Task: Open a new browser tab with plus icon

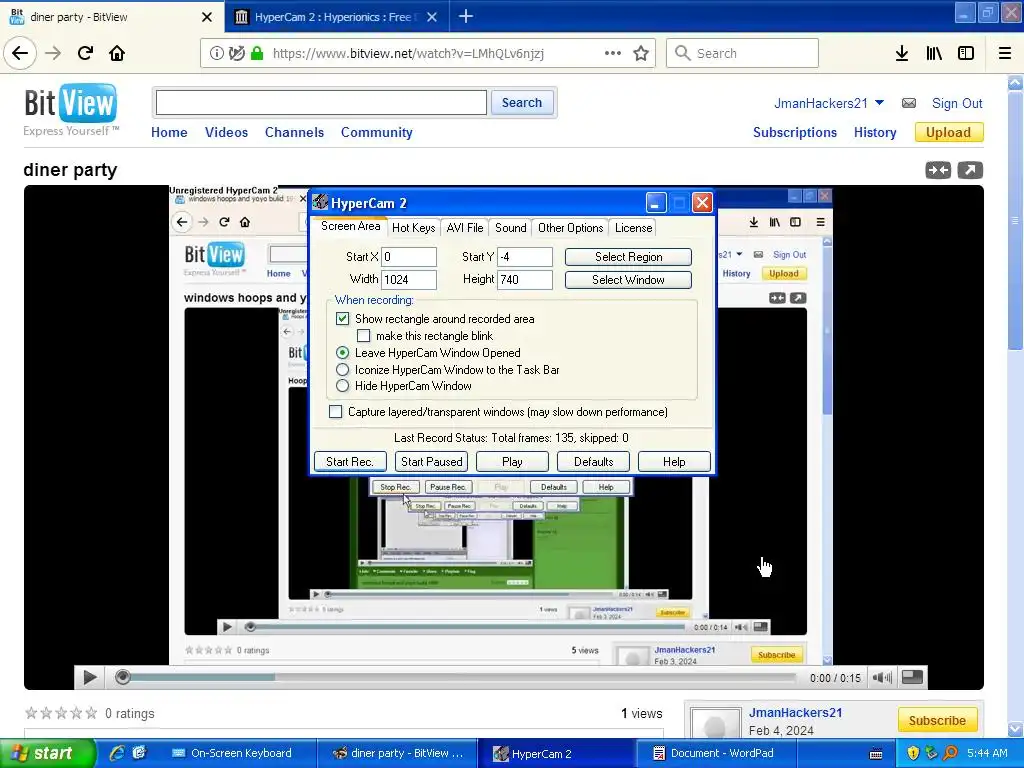Action: [x=466, y=16]
